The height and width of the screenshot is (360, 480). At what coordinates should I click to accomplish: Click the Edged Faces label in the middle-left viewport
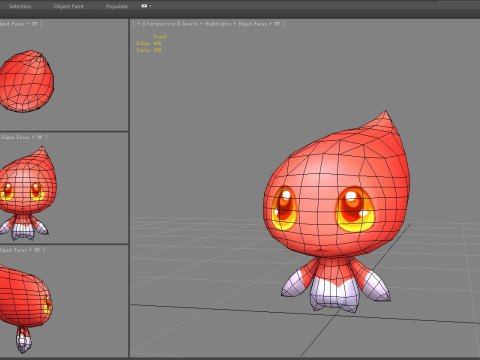[16, 137]
